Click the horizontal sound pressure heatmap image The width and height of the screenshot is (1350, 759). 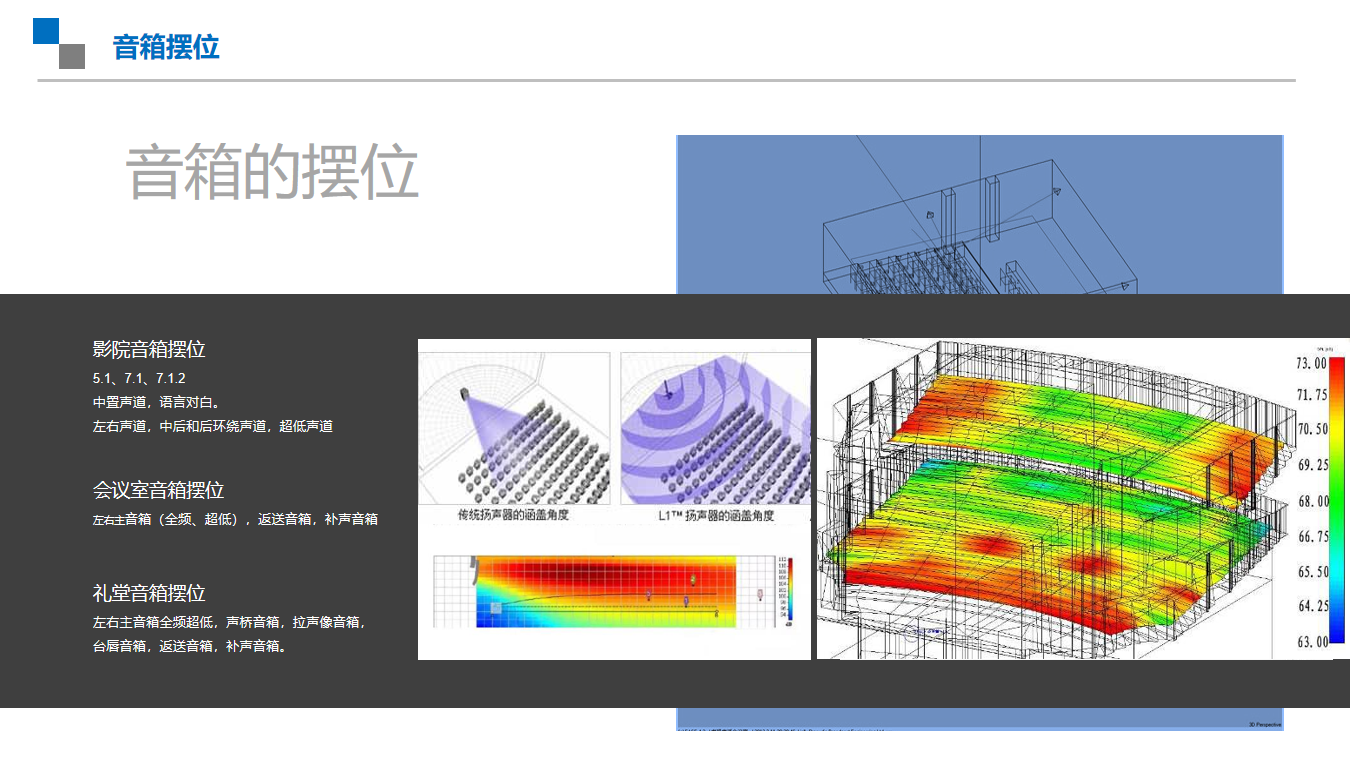click(x=614, y=591)
